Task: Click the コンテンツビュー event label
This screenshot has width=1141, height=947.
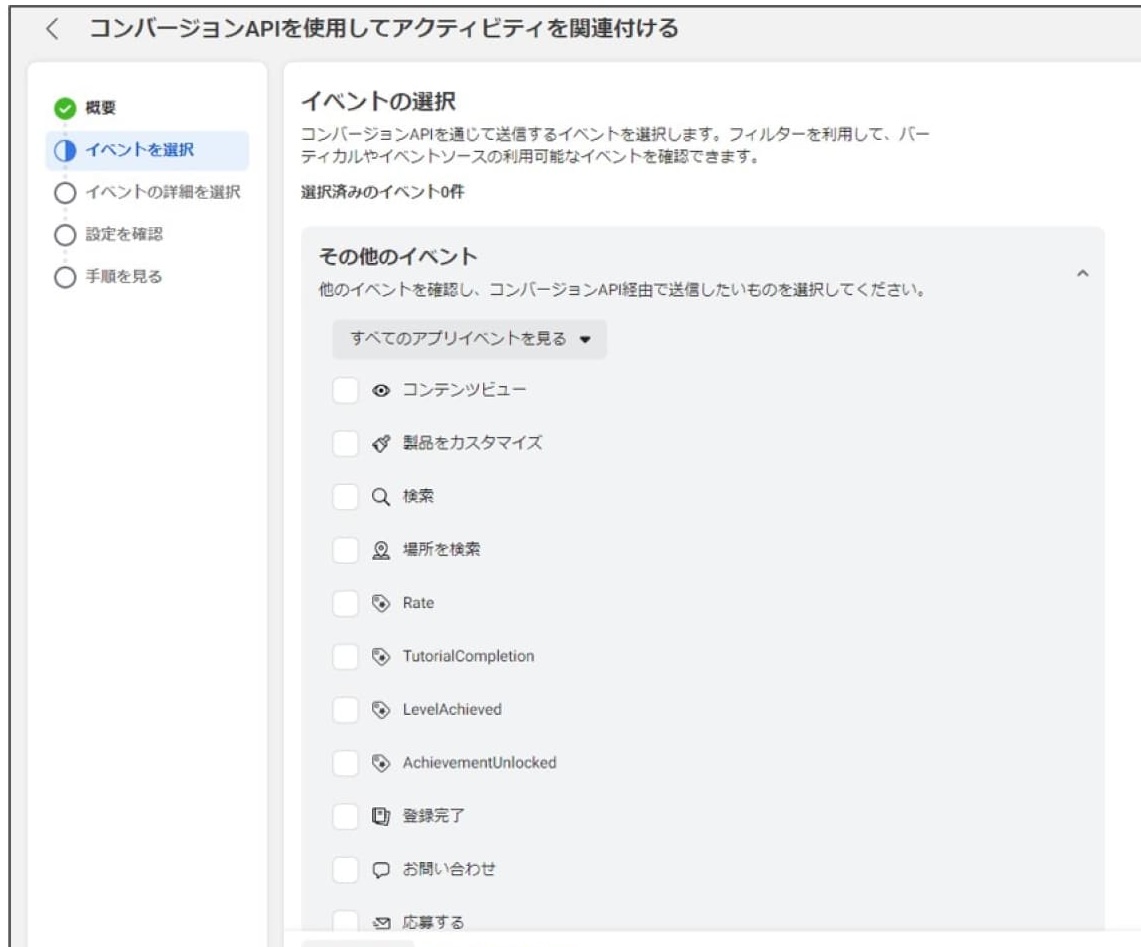Action: 464,390
